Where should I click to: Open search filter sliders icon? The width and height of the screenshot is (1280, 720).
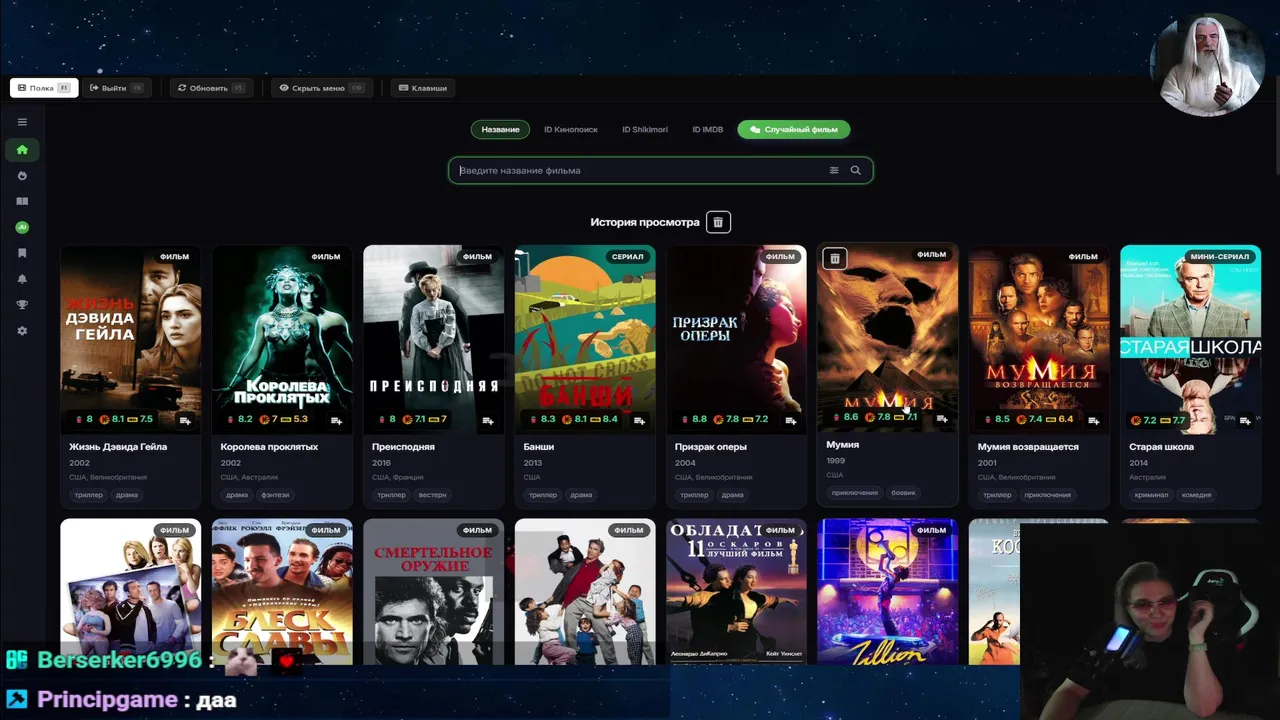pyautogui.click(x=834, y=170)
